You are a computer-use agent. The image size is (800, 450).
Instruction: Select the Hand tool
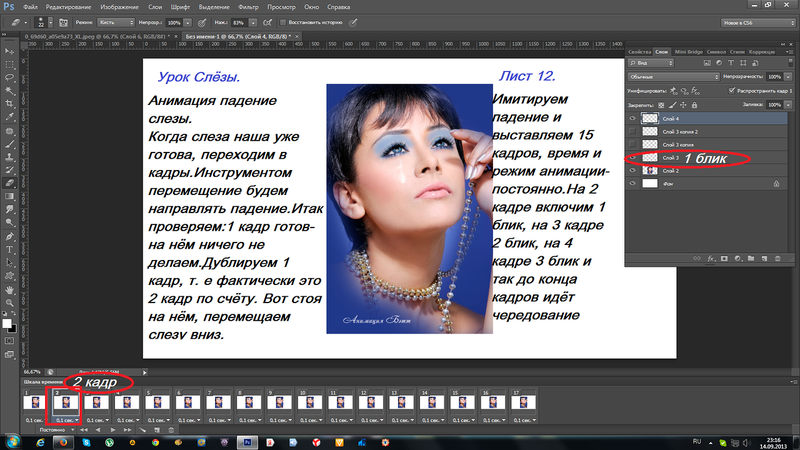coord(9,290)
